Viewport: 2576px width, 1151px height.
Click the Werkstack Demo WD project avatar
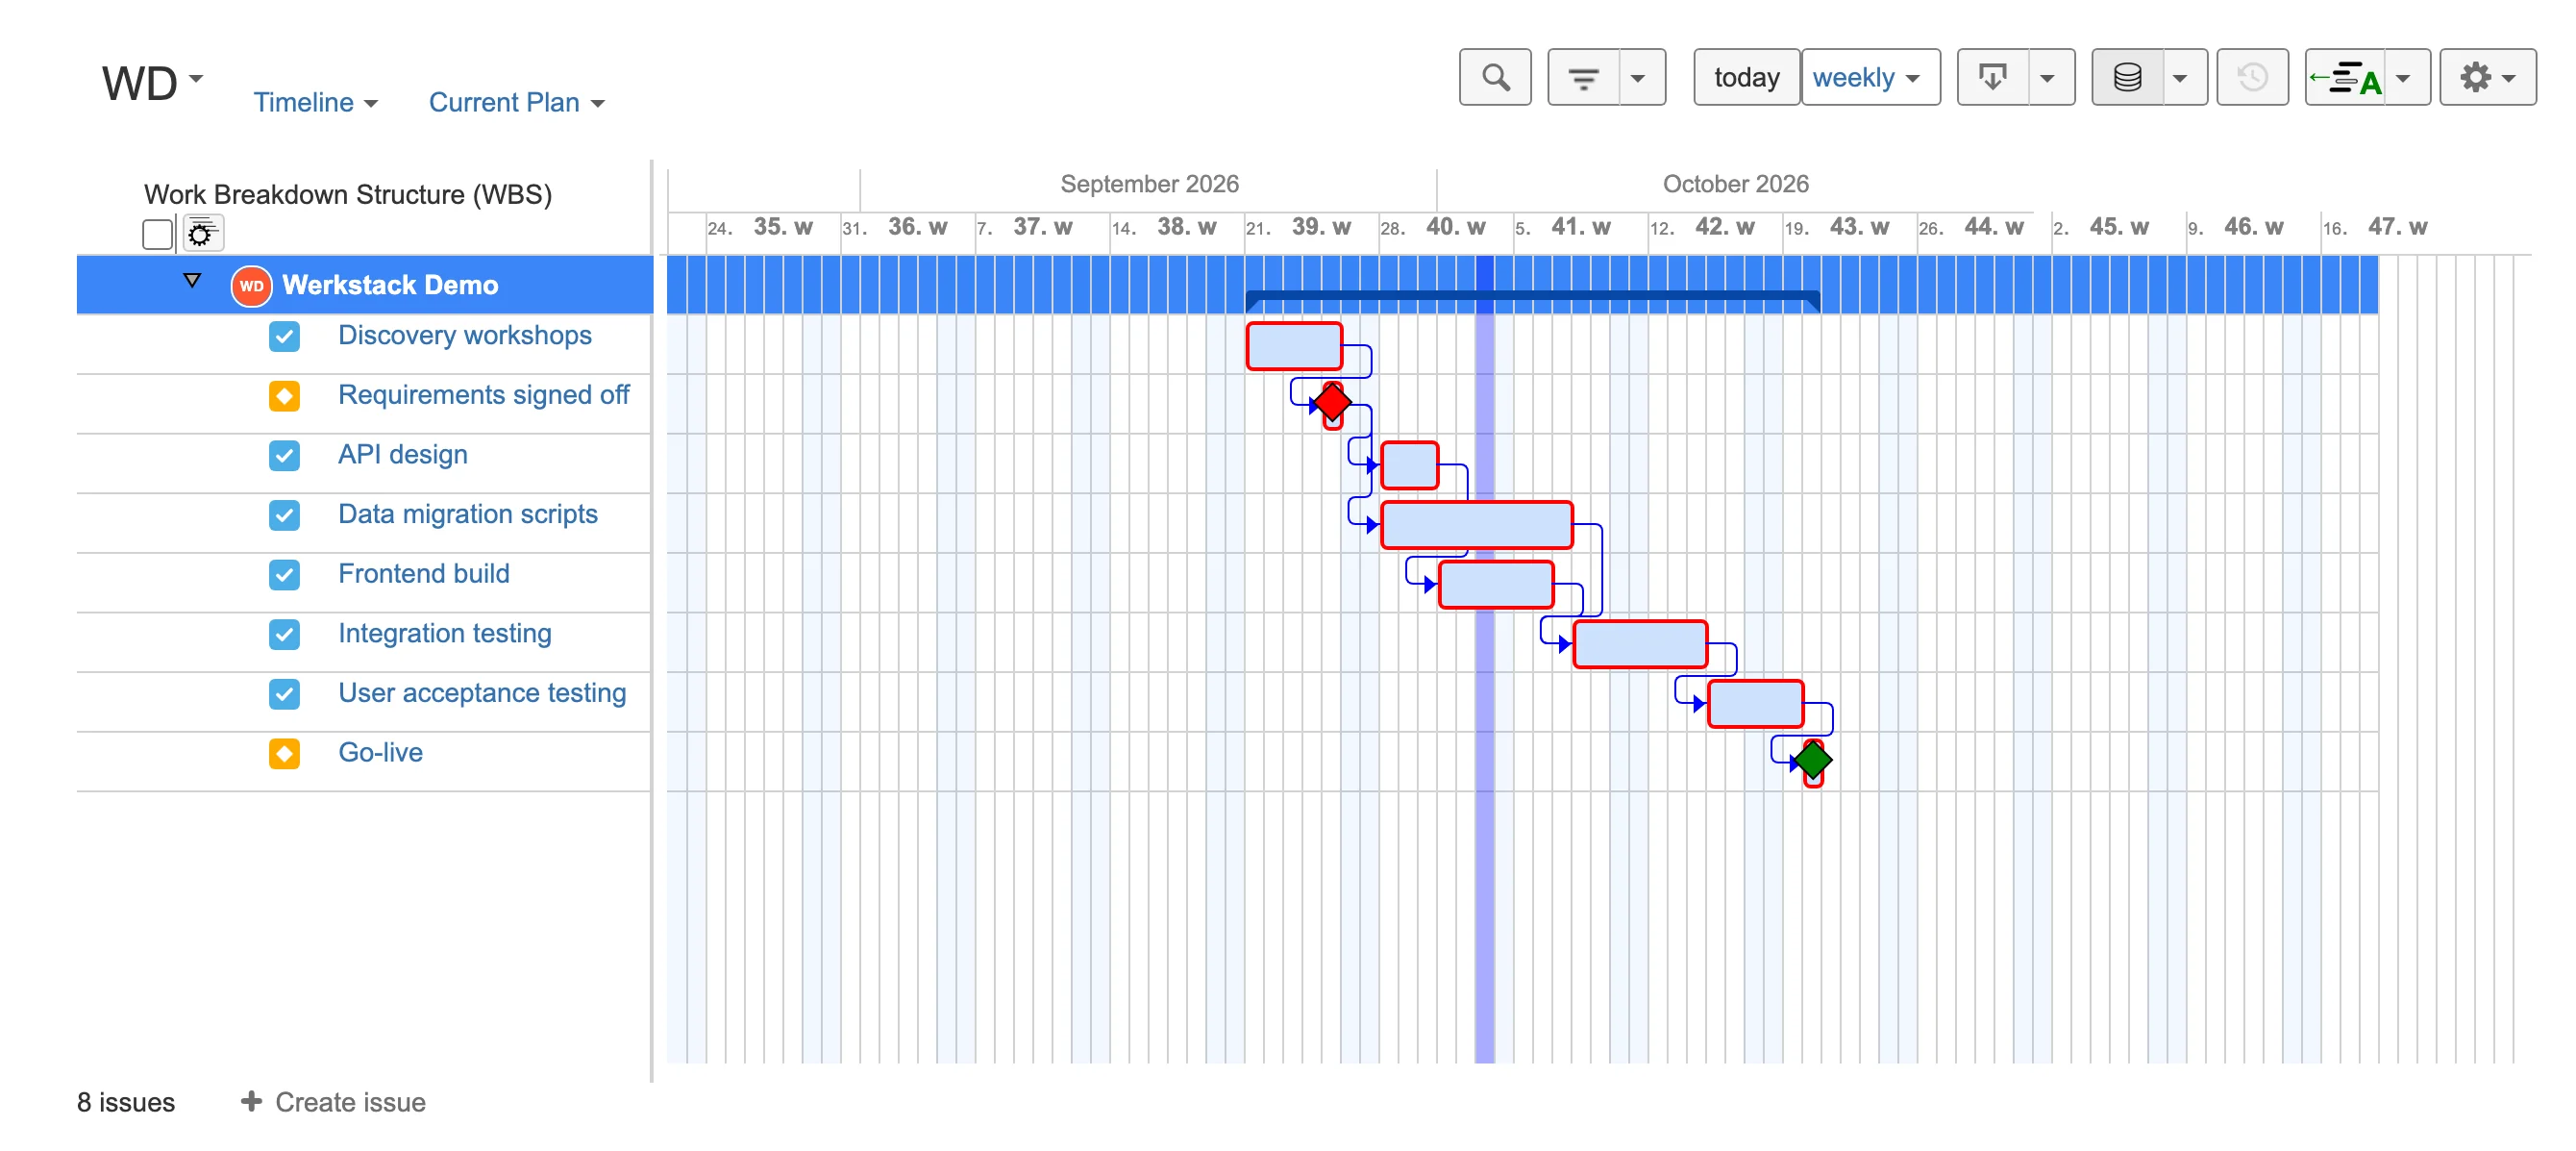pos(251,285)
